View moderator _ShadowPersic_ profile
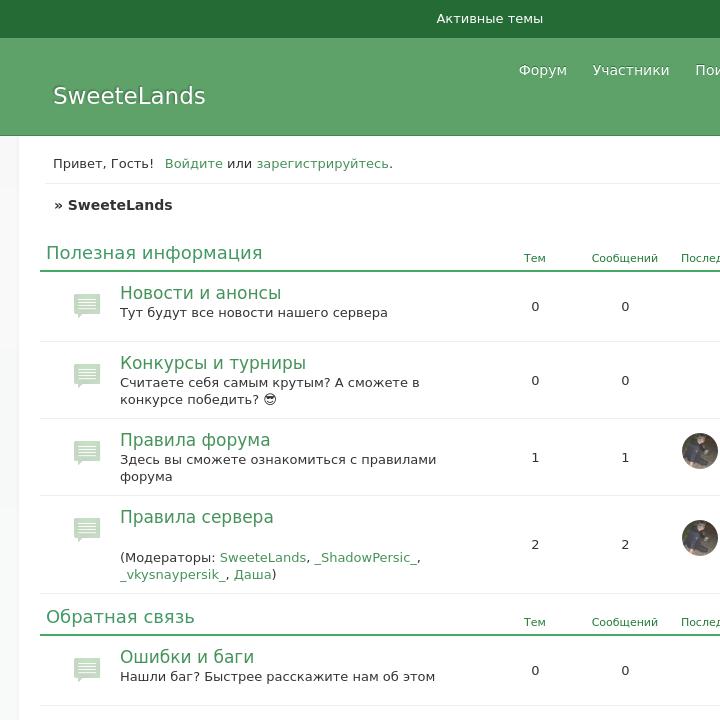 click(366, 557)
